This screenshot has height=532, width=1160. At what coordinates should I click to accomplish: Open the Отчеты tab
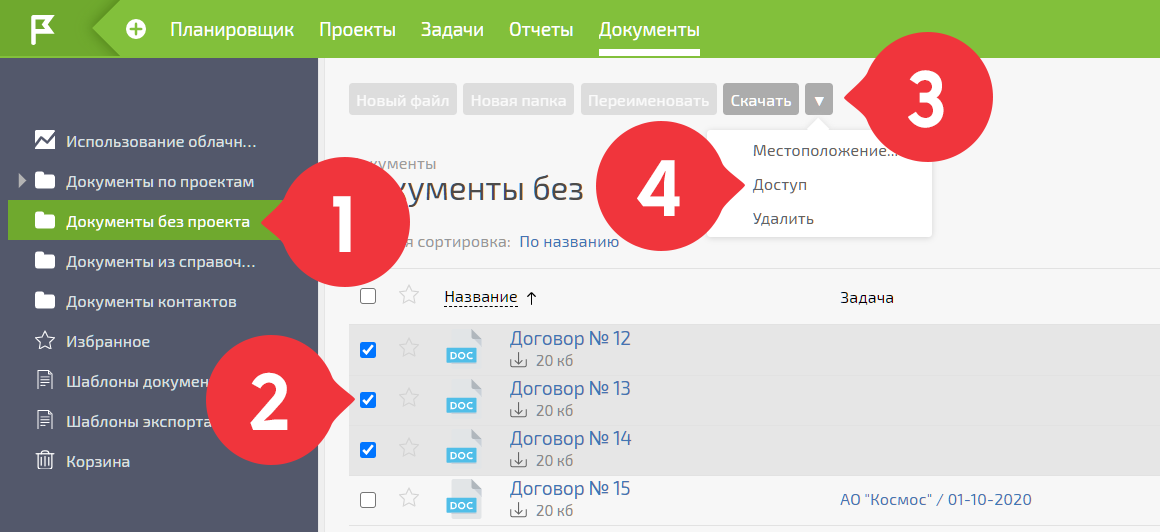tap(541, 30)
